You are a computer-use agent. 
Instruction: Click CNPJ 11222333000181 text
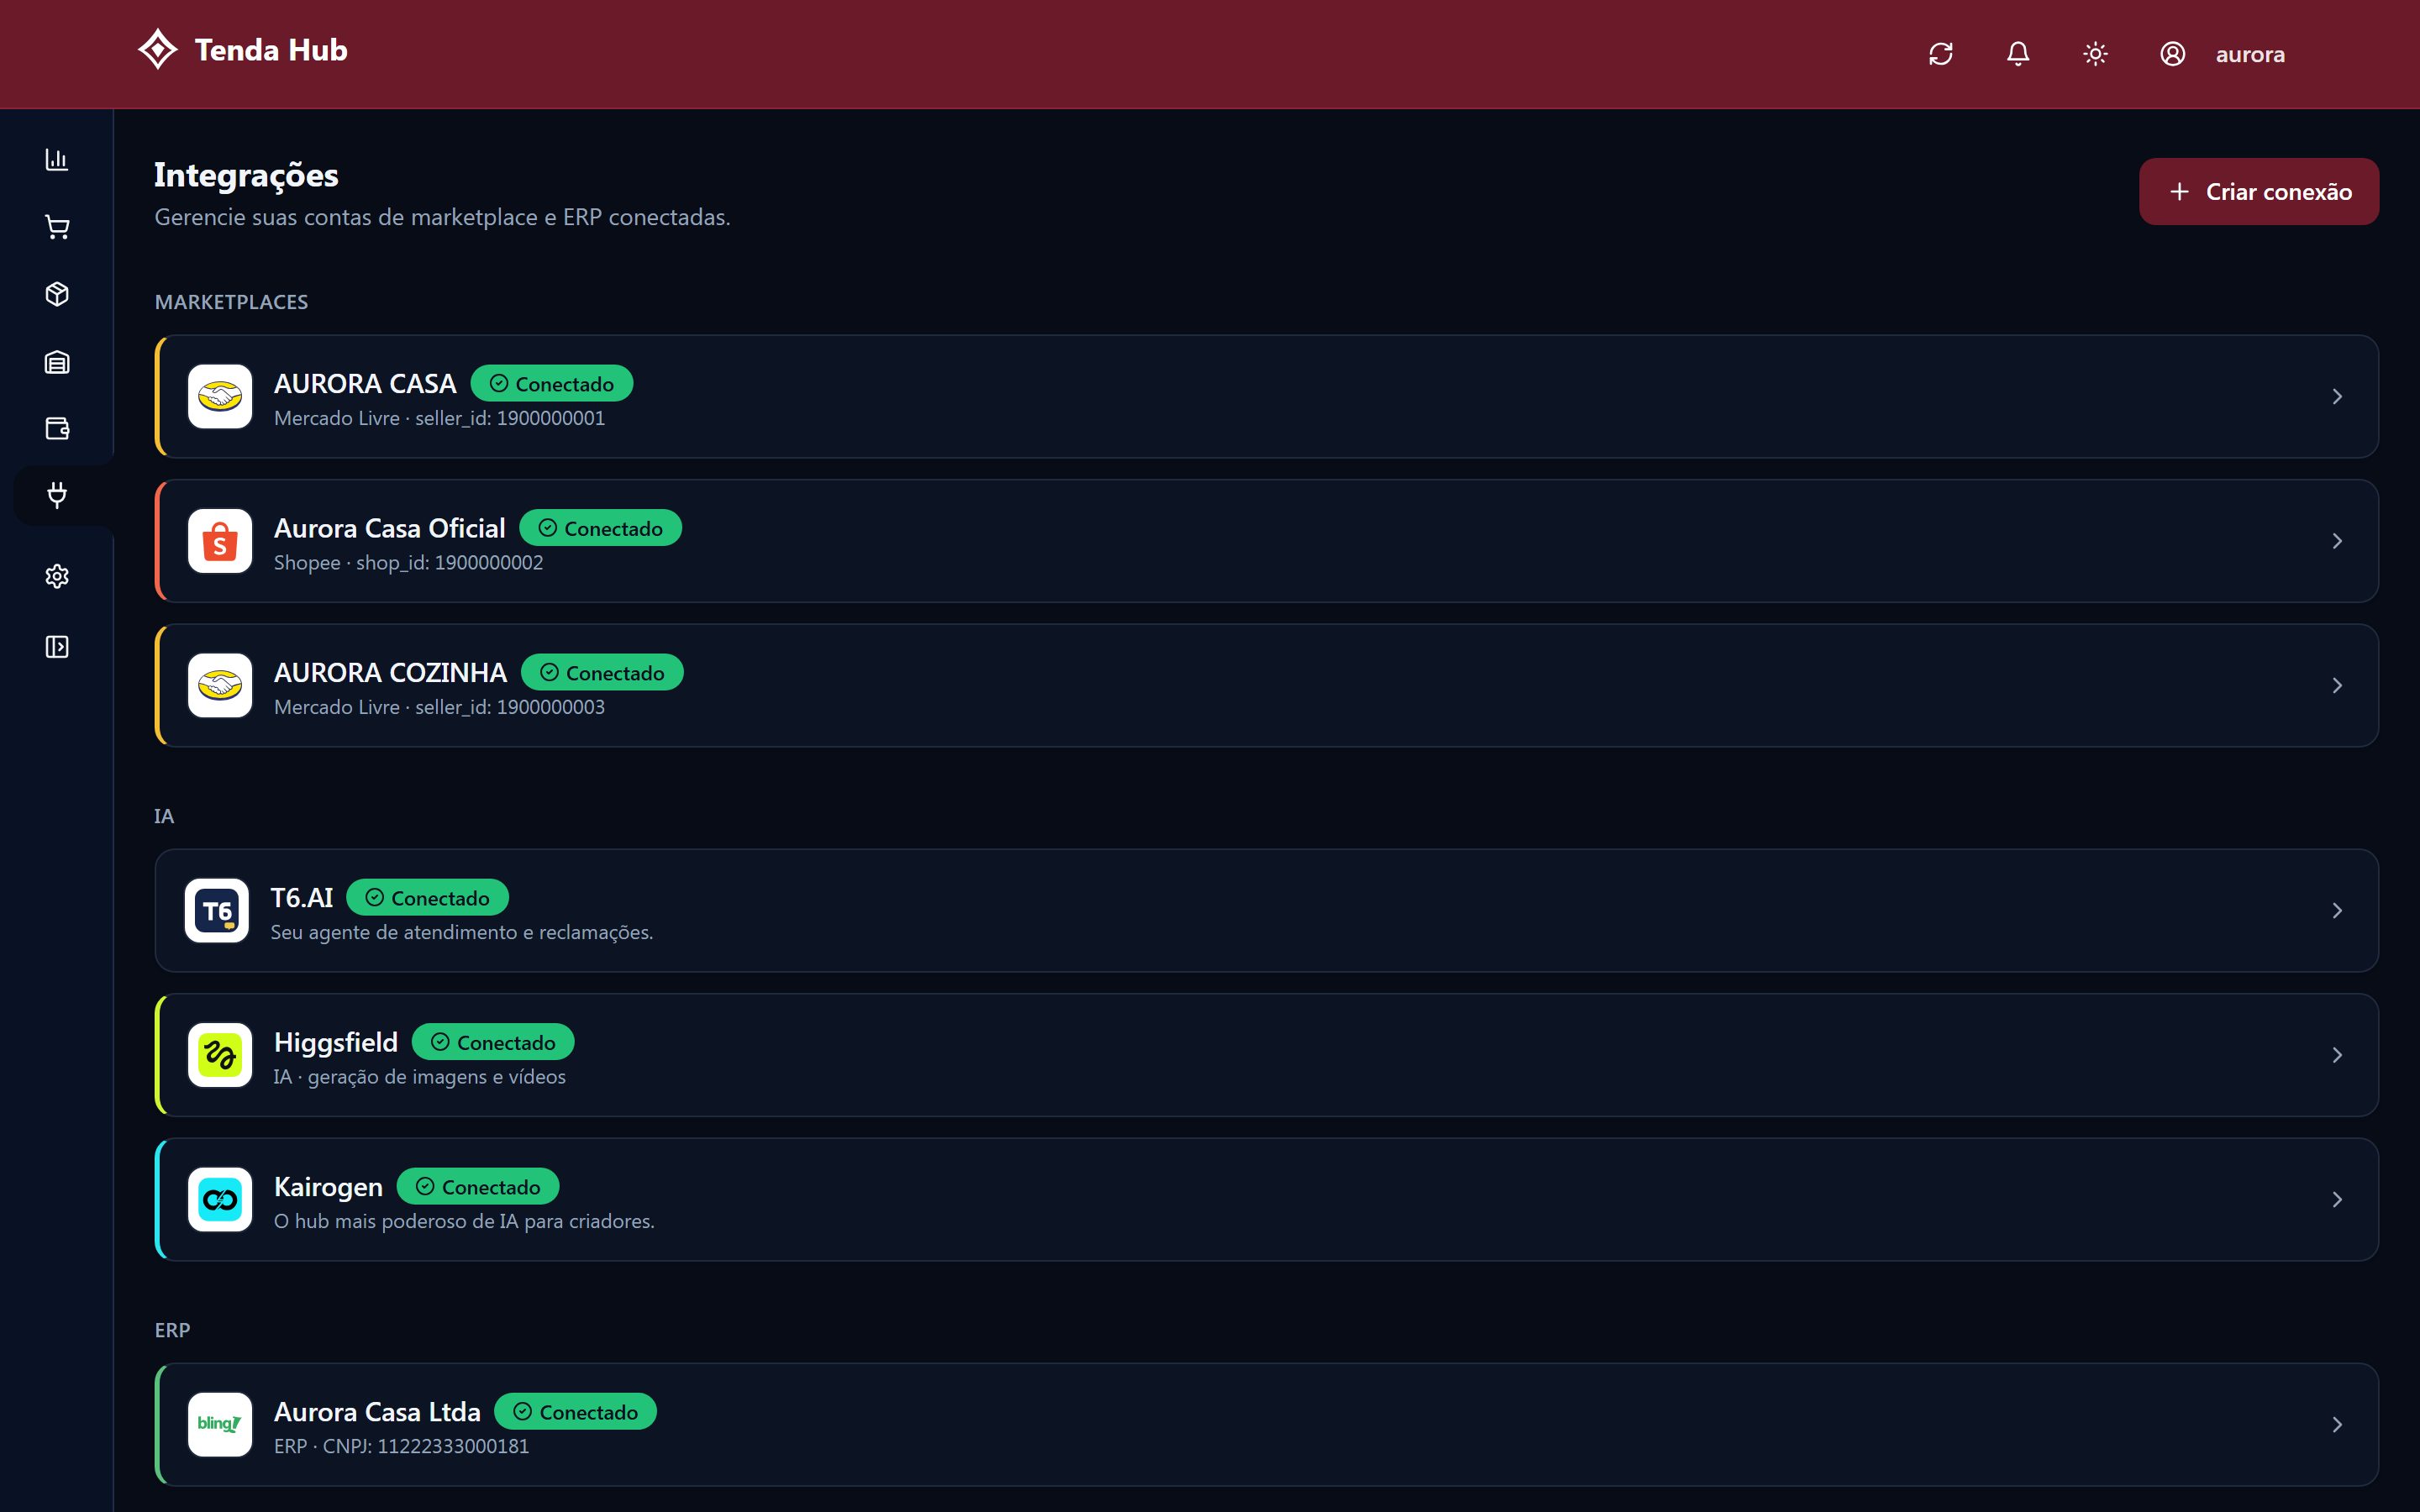point(426,1447)
